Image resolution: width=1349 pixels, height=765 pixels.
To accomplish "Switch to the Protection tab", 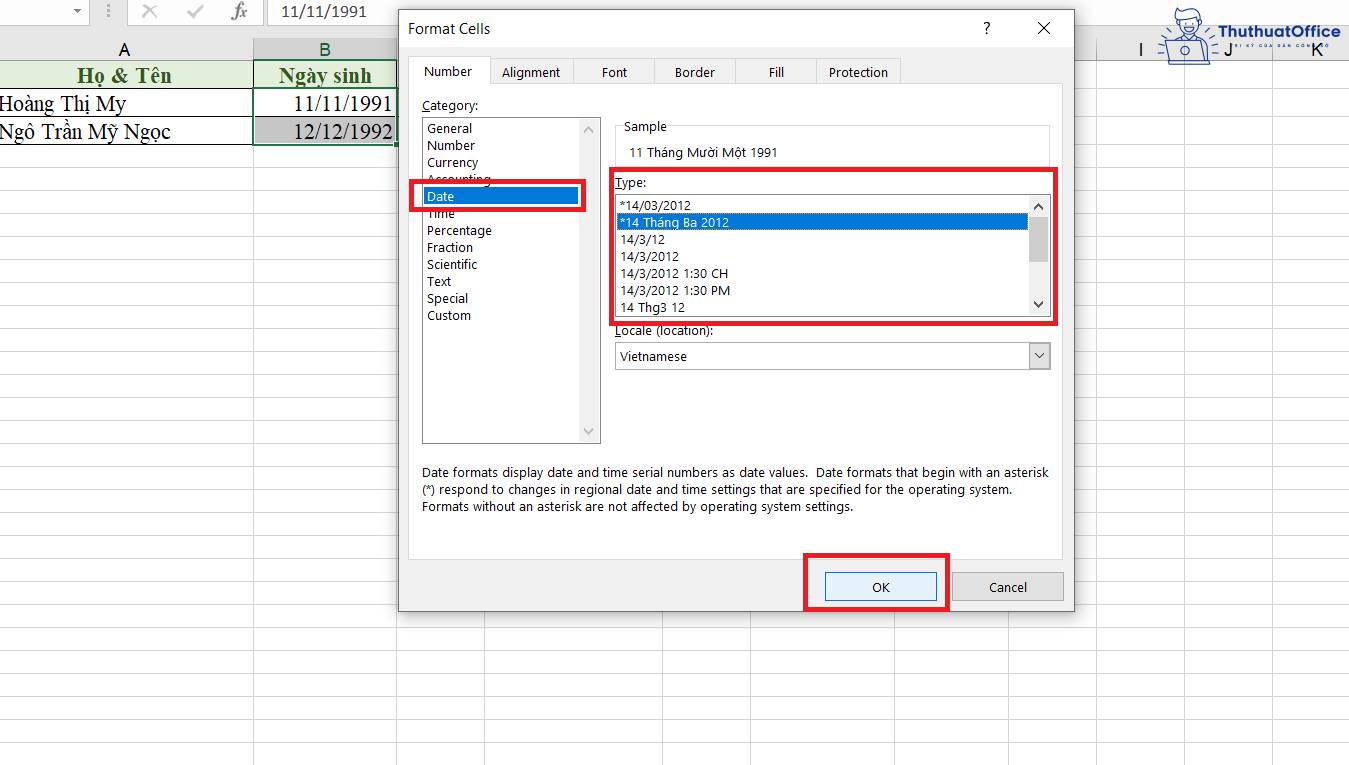I will (858, 71).
